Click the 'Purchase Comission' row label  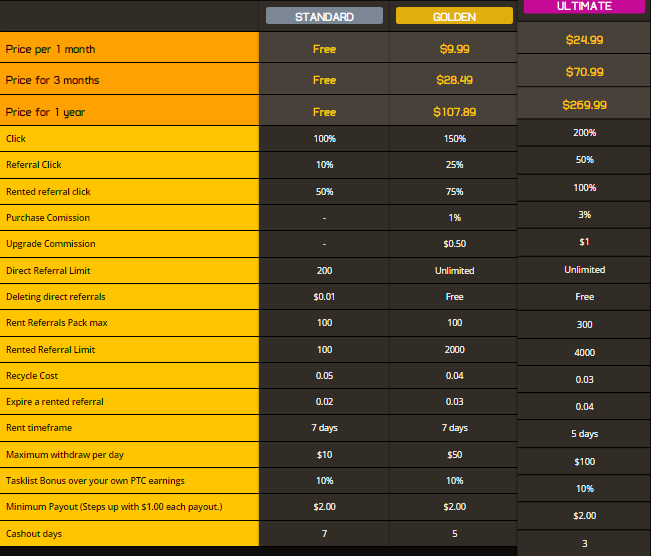(48, 218)
